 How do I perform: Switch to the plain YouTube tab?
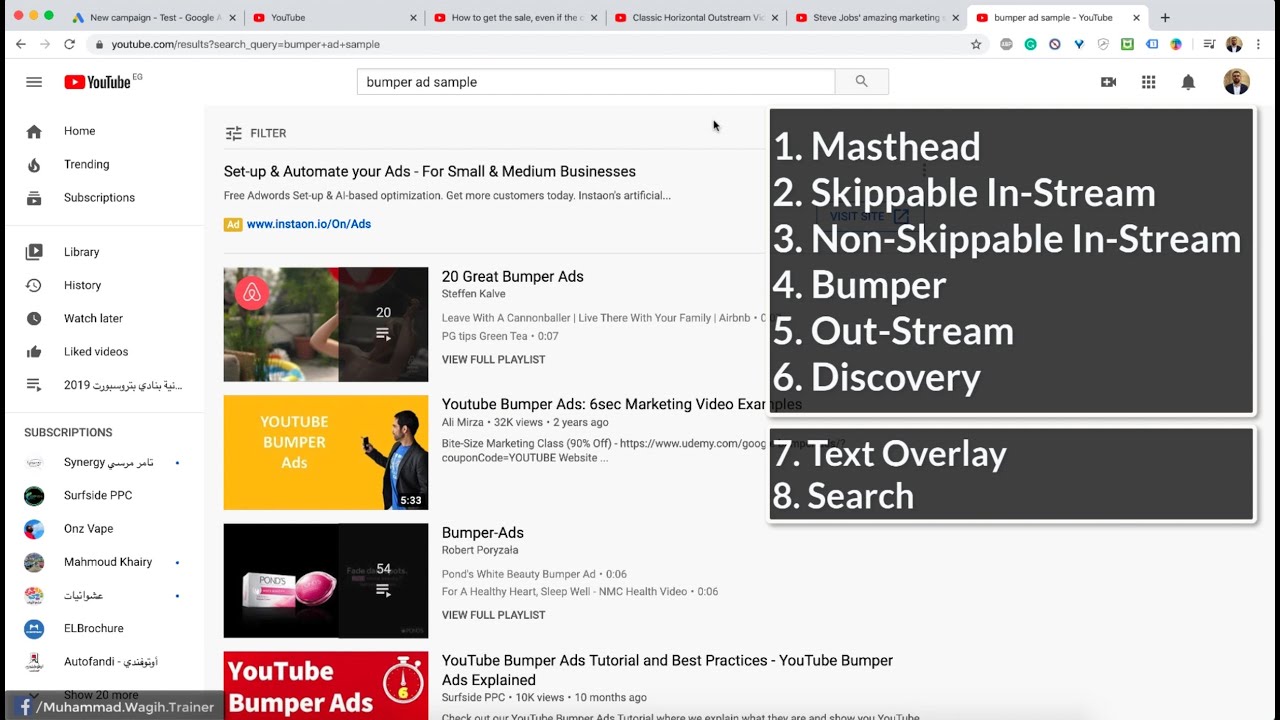pyautogui.click(x=335, y=17)
